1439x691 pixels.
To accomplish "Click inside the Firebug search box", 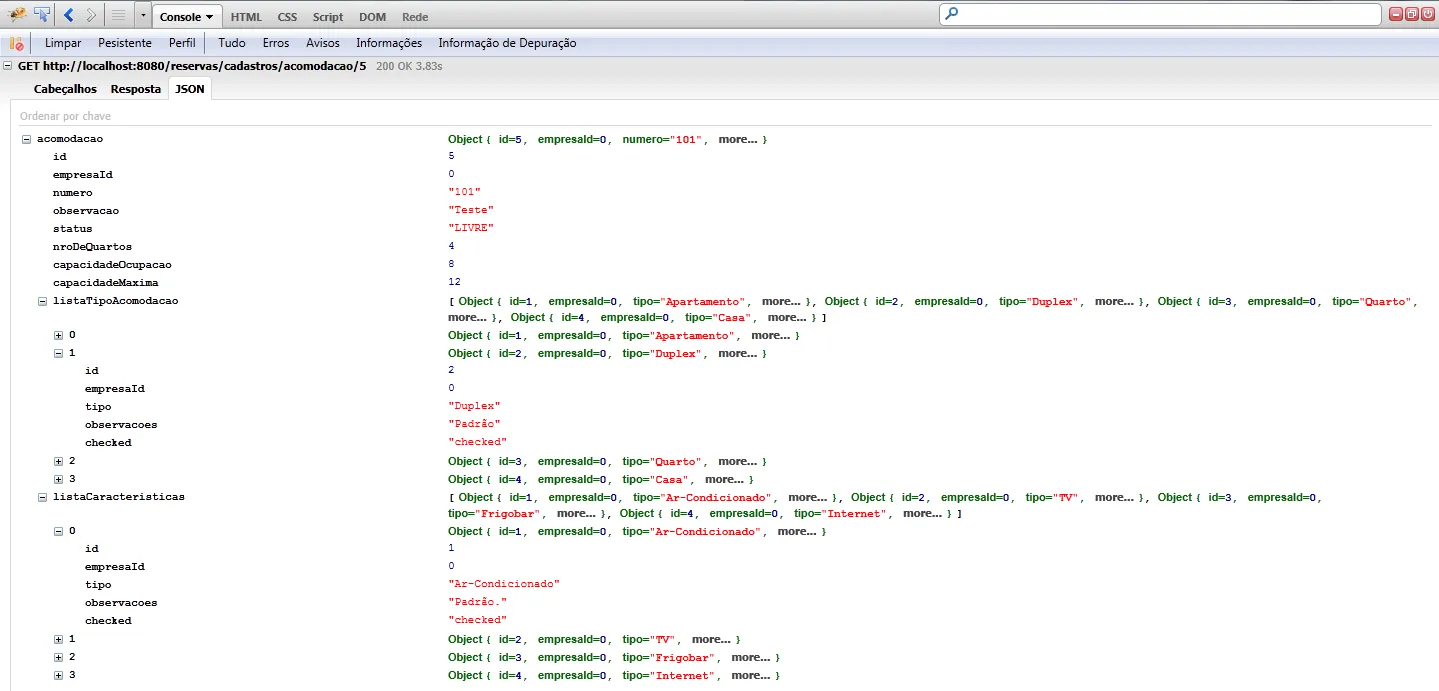I will (1160, 14).
